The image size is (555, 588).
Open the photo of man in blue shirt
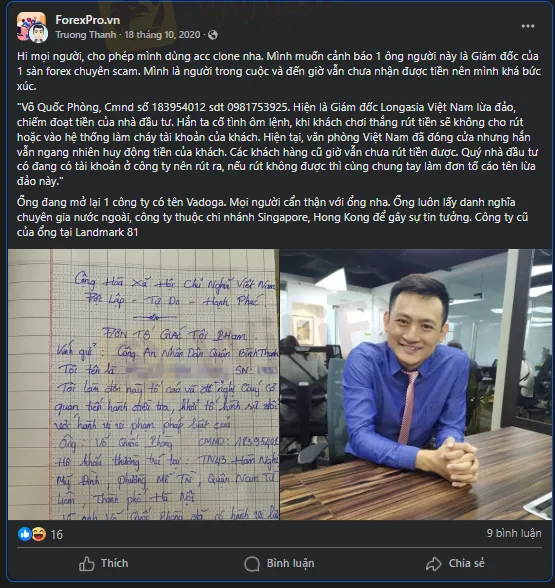[x=416, y=384]
